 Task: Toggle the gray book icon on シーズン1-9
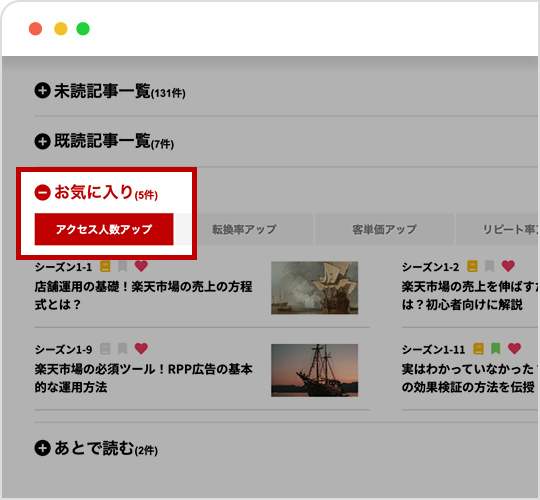click(x=105, y=349)
